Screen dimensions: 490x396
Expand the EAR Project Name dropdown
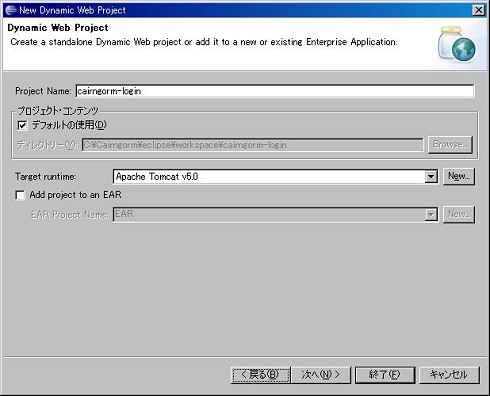pyautogui.click(x=431, y=214)
